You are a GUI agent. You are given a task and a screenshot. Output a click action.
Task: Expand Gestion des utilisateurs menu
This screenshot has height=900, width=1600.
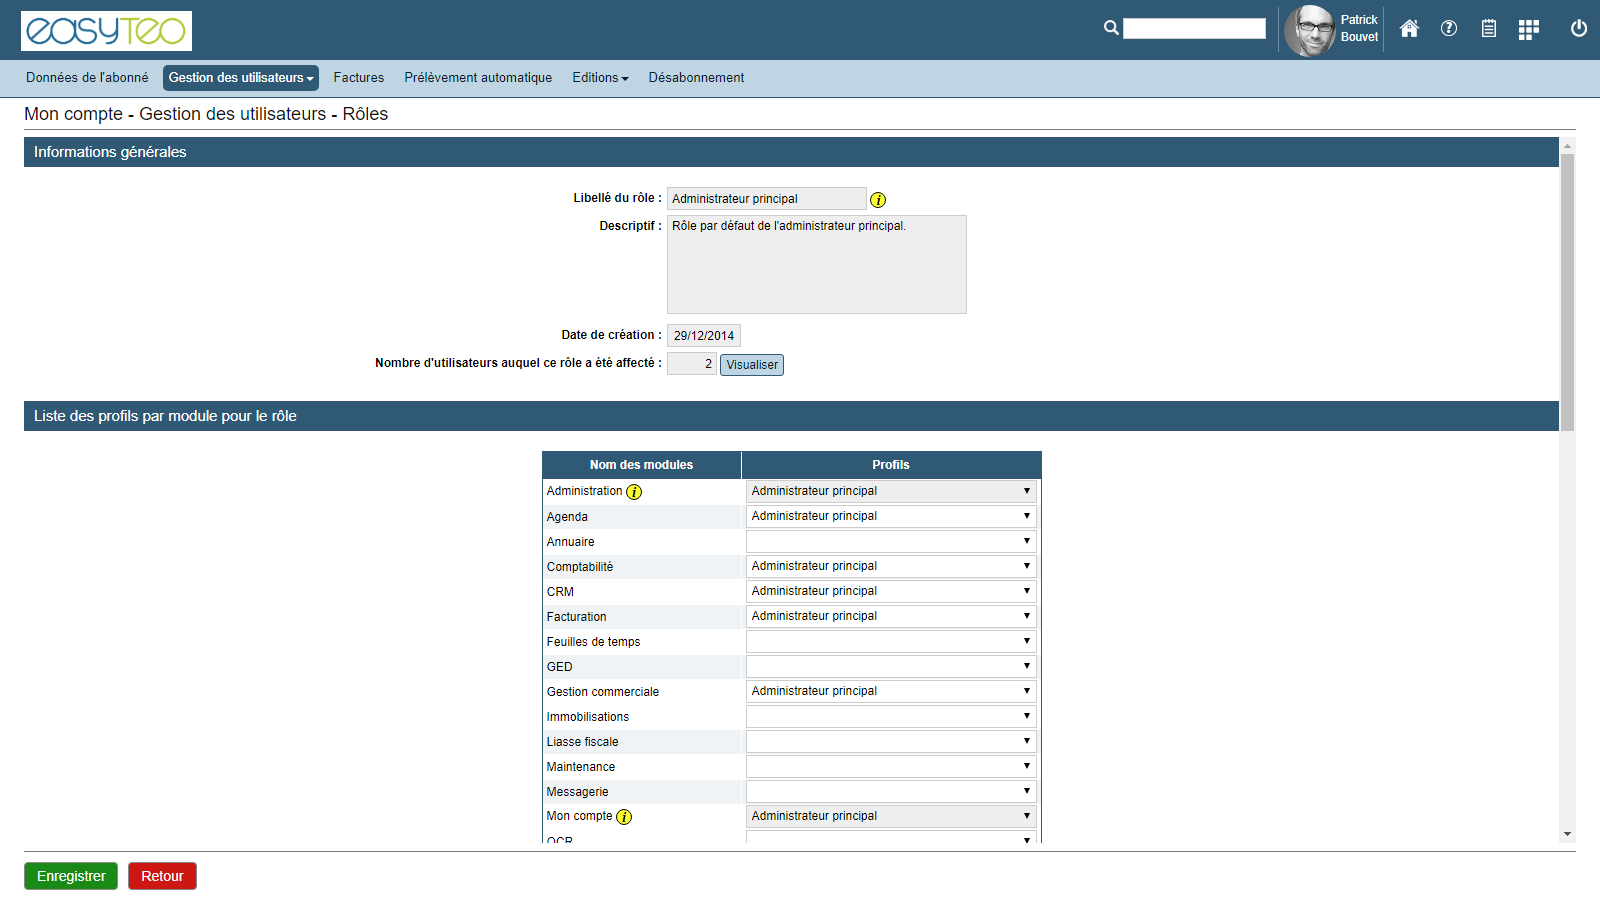(240, 78)
